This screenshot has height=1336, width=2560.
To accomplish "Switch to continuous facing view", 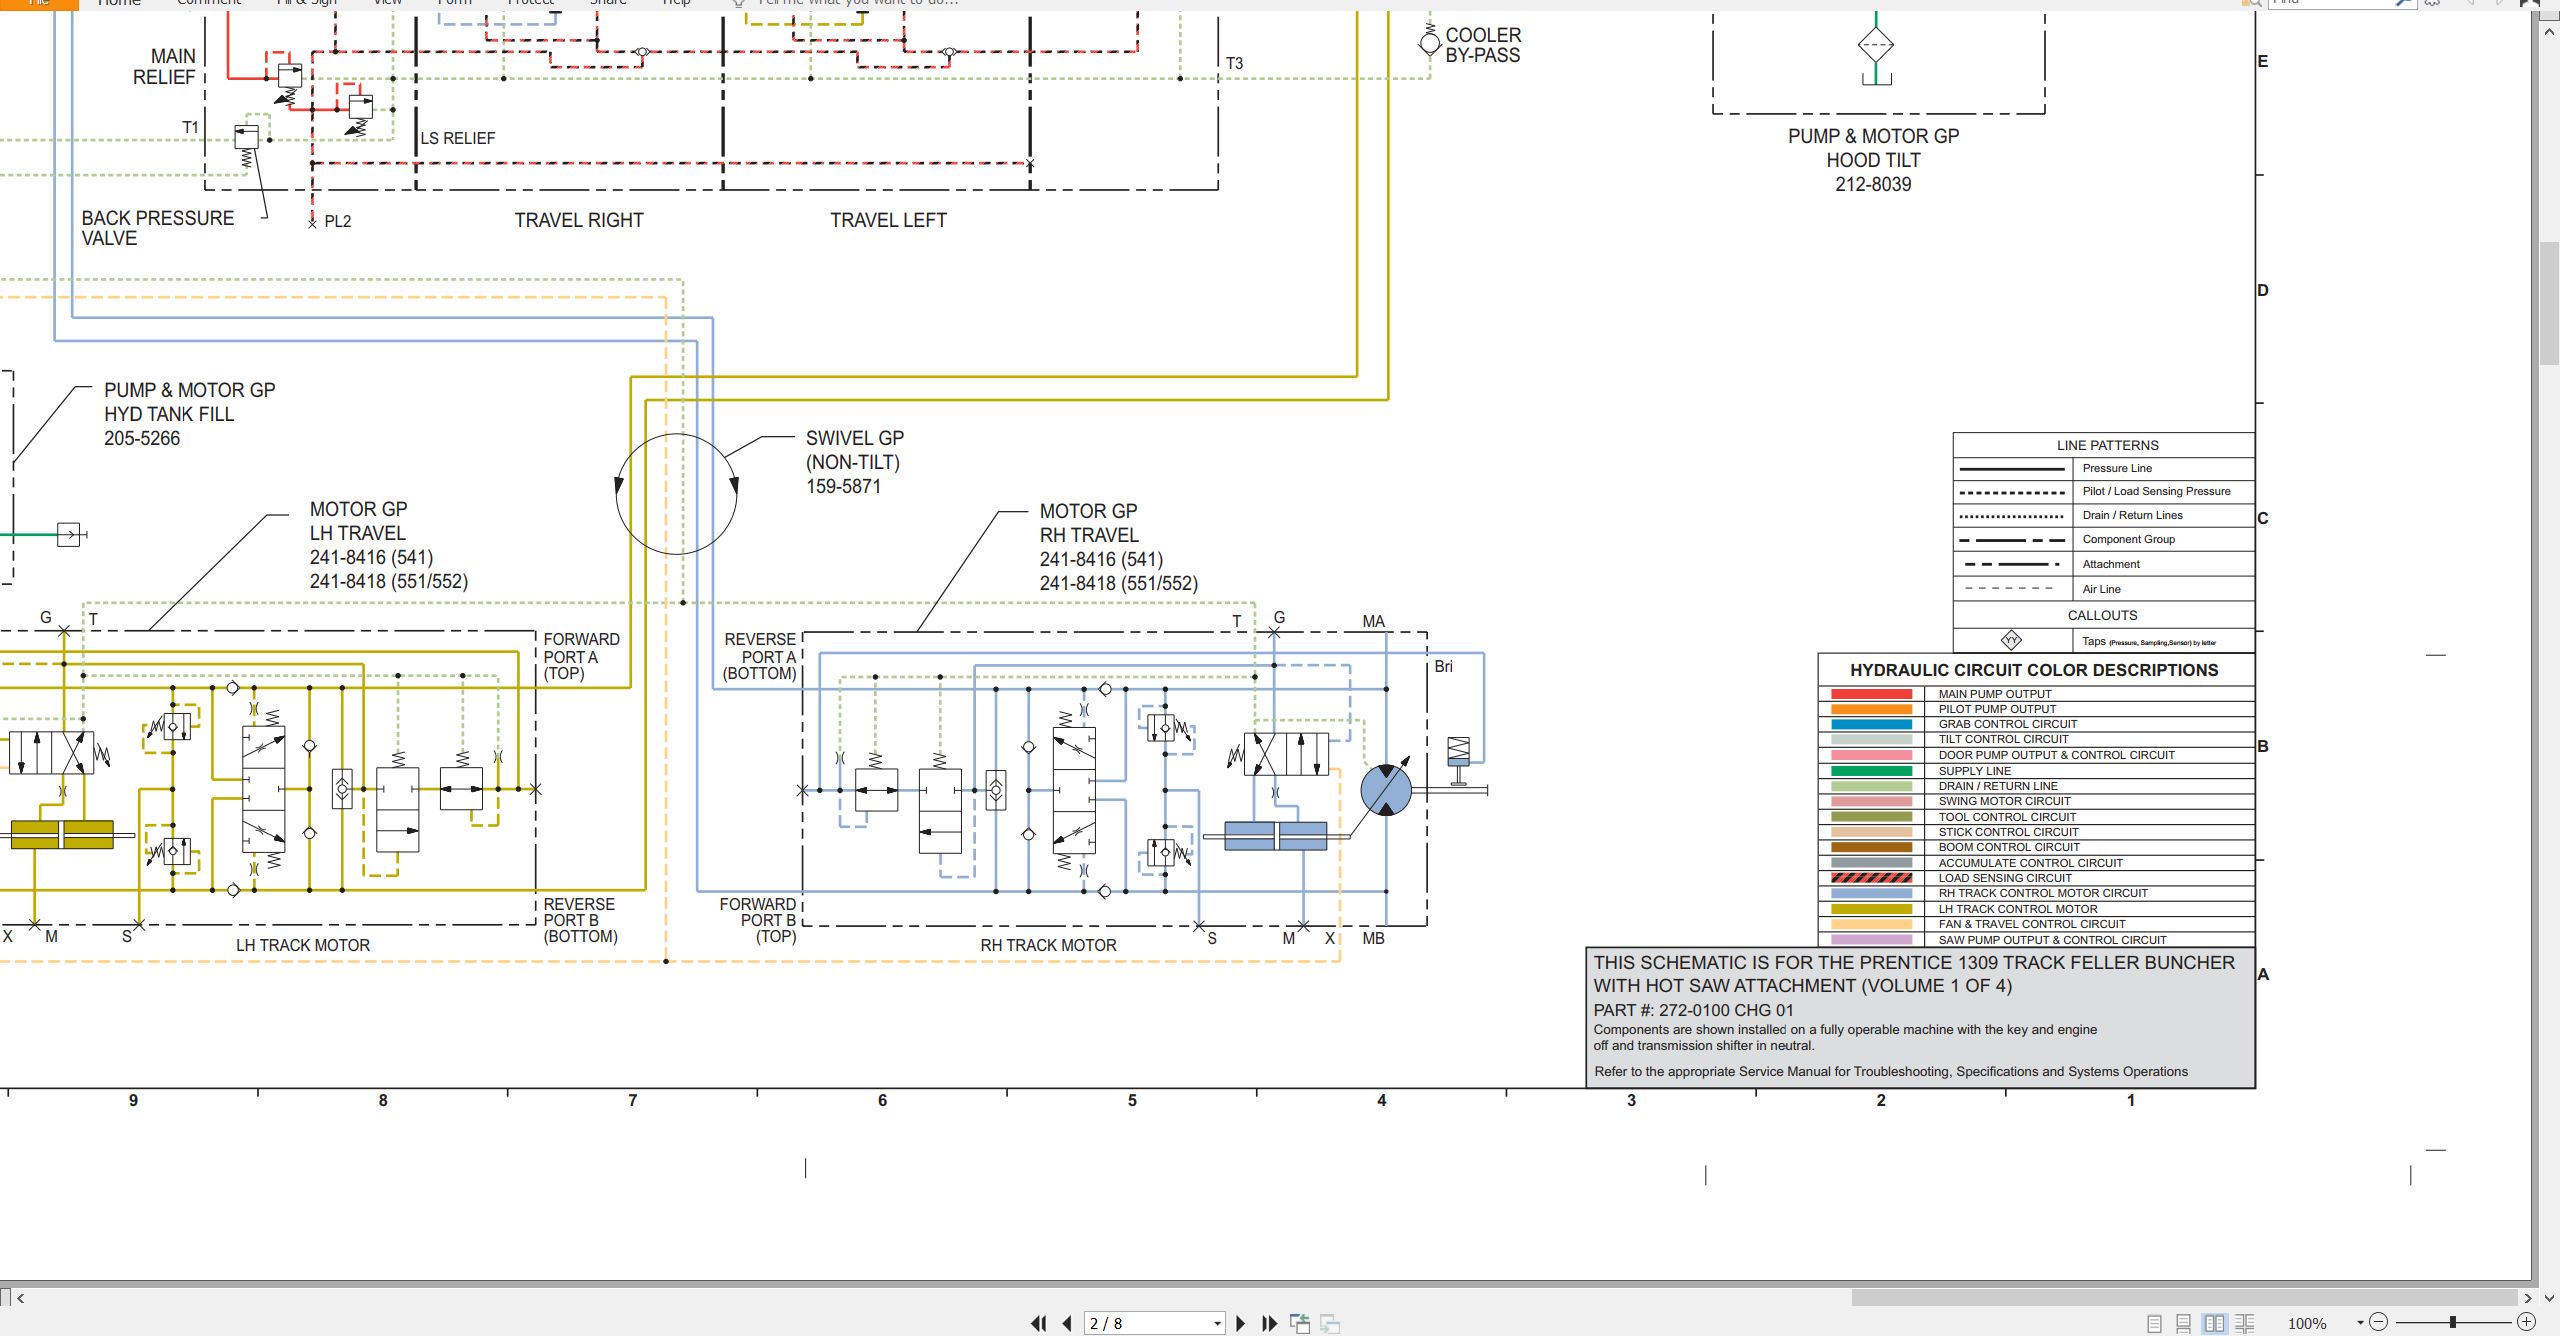I will click(x=2245, y=1323).
